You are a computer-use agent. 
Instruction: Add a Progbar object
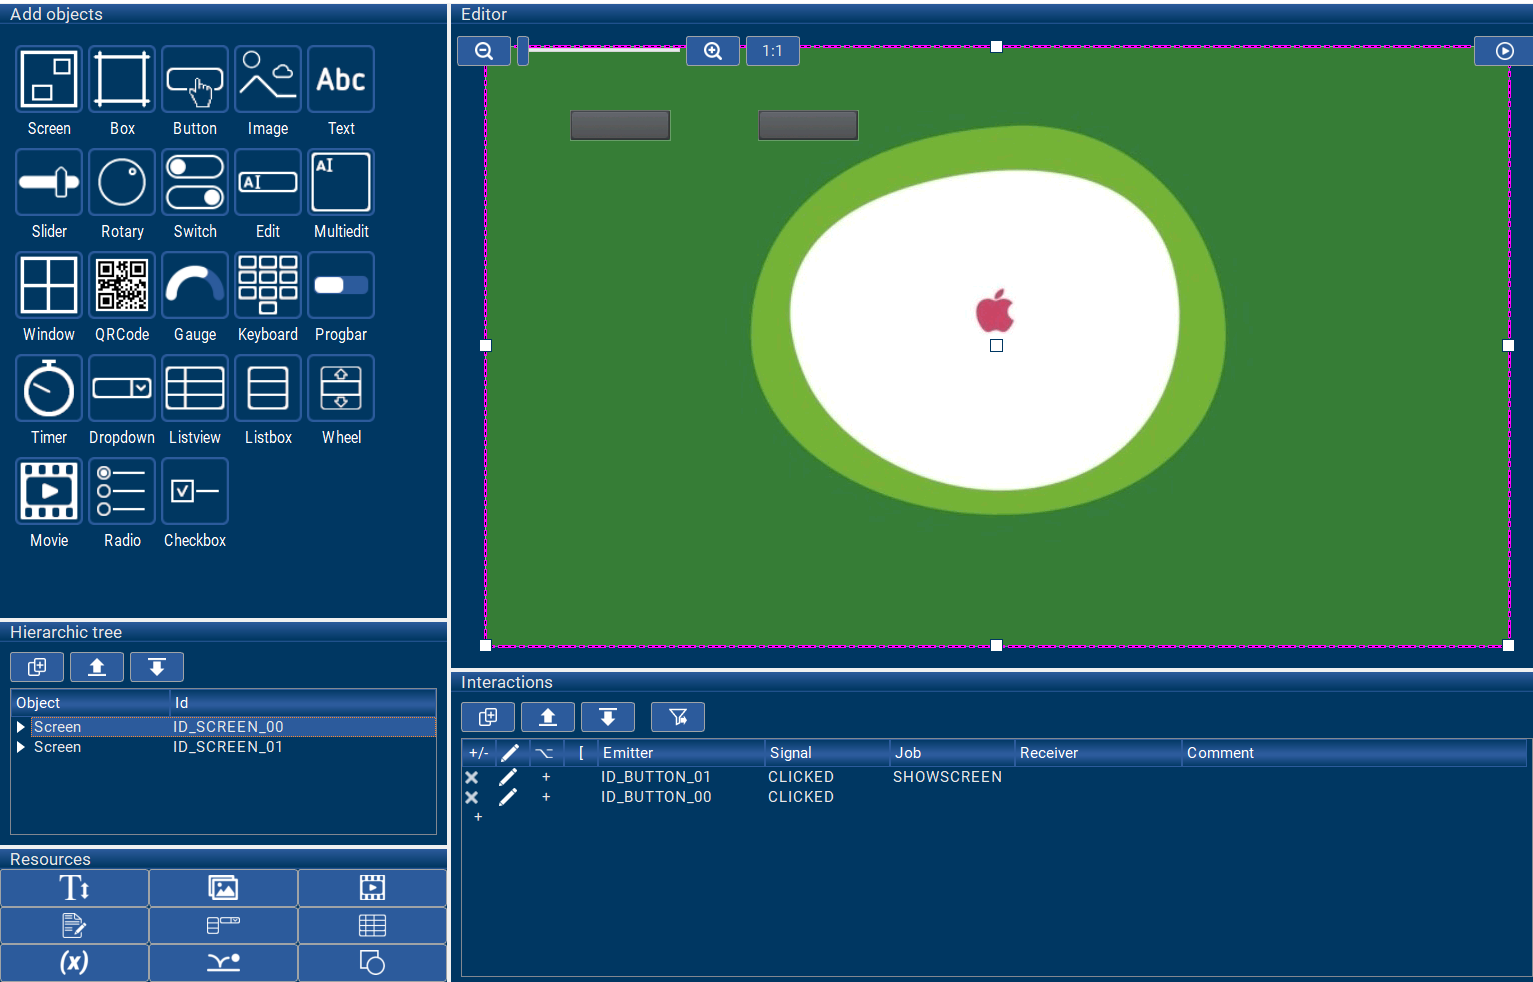[341, 285]
